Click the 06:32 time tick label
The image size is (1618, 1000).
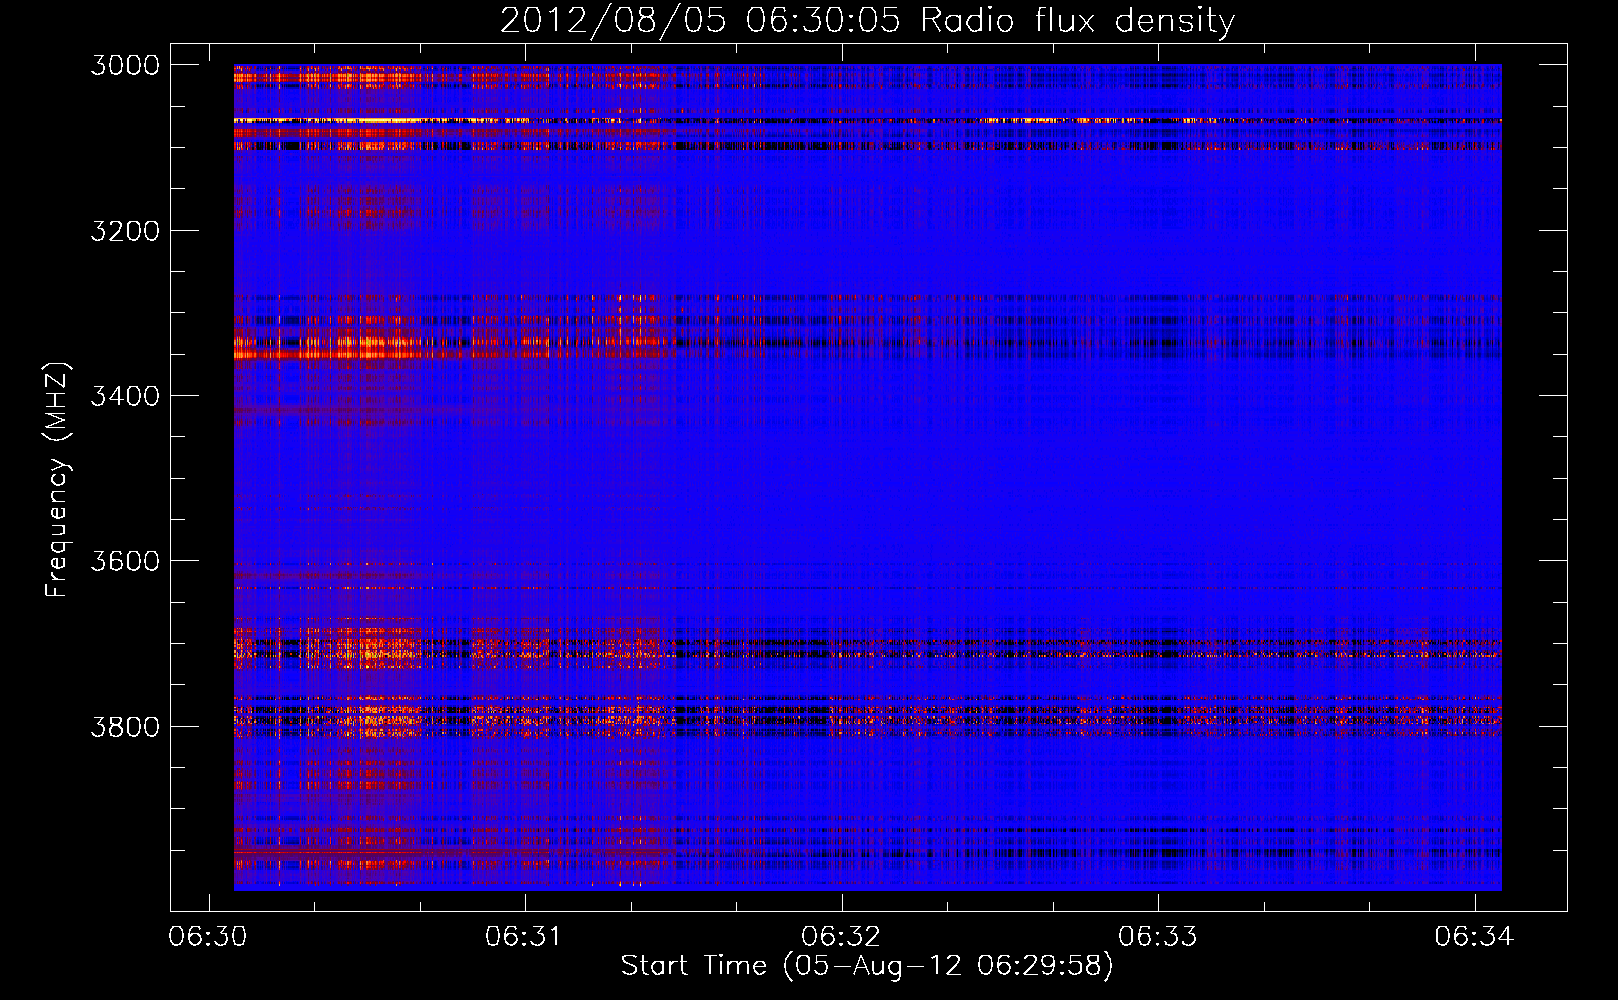(841, 937)
